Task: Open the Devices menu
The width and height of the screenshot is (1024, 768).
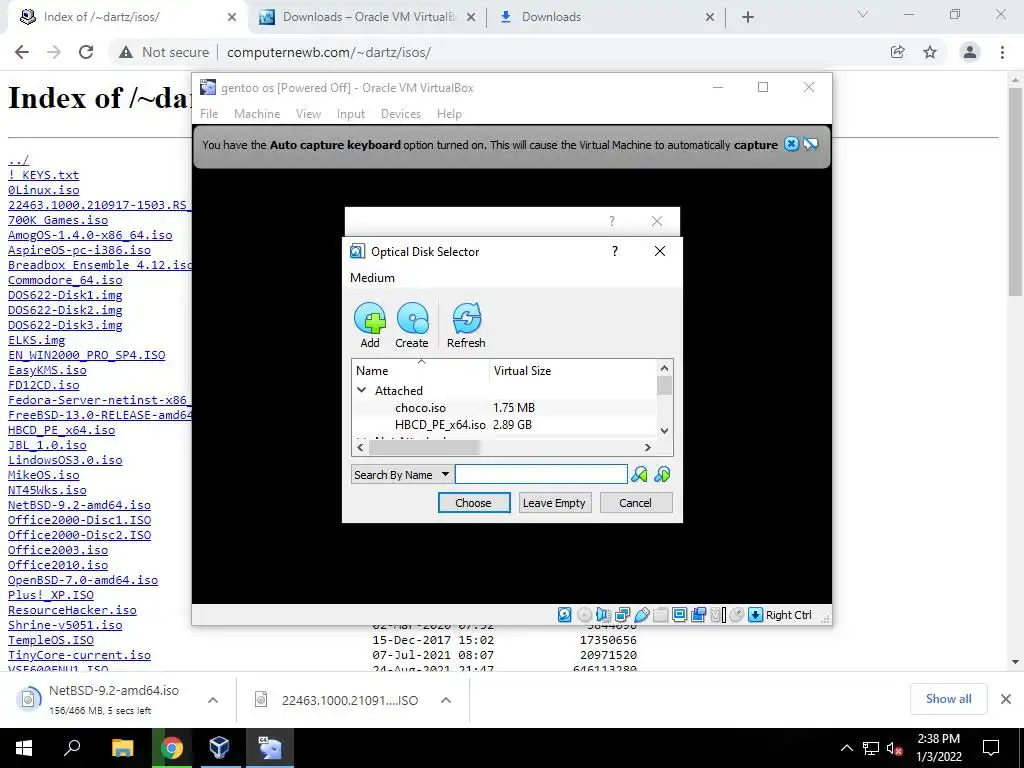Action: [x=401, y=114]
